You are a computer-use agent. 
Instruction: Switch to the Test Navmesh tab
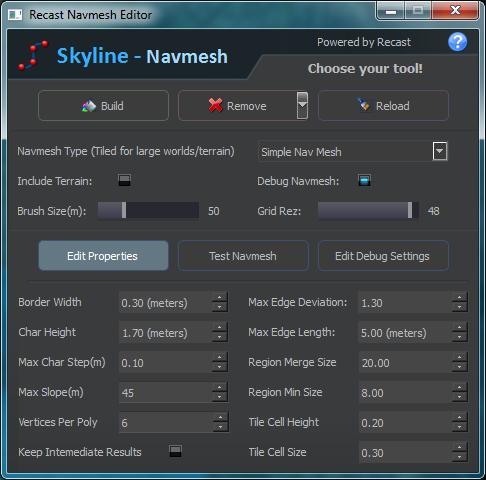coord(243,256)
